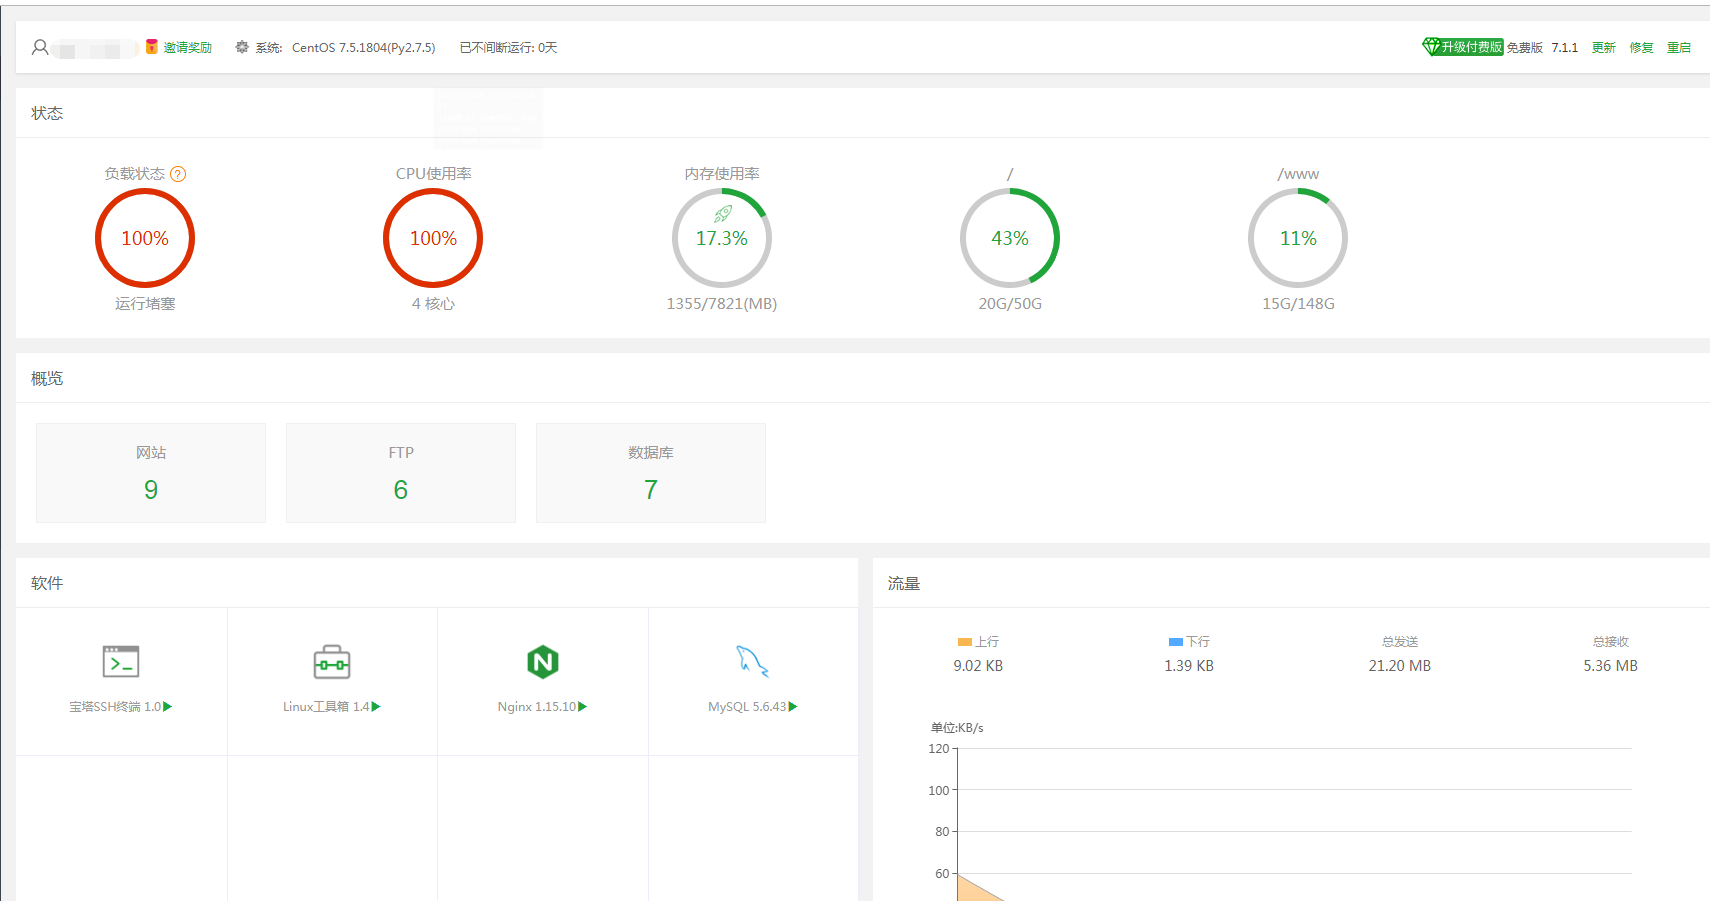Expand the arrow next to 宝塔SSH终端 1.0
Viewport: 1710px width, 901px height.
pos(168,707)
